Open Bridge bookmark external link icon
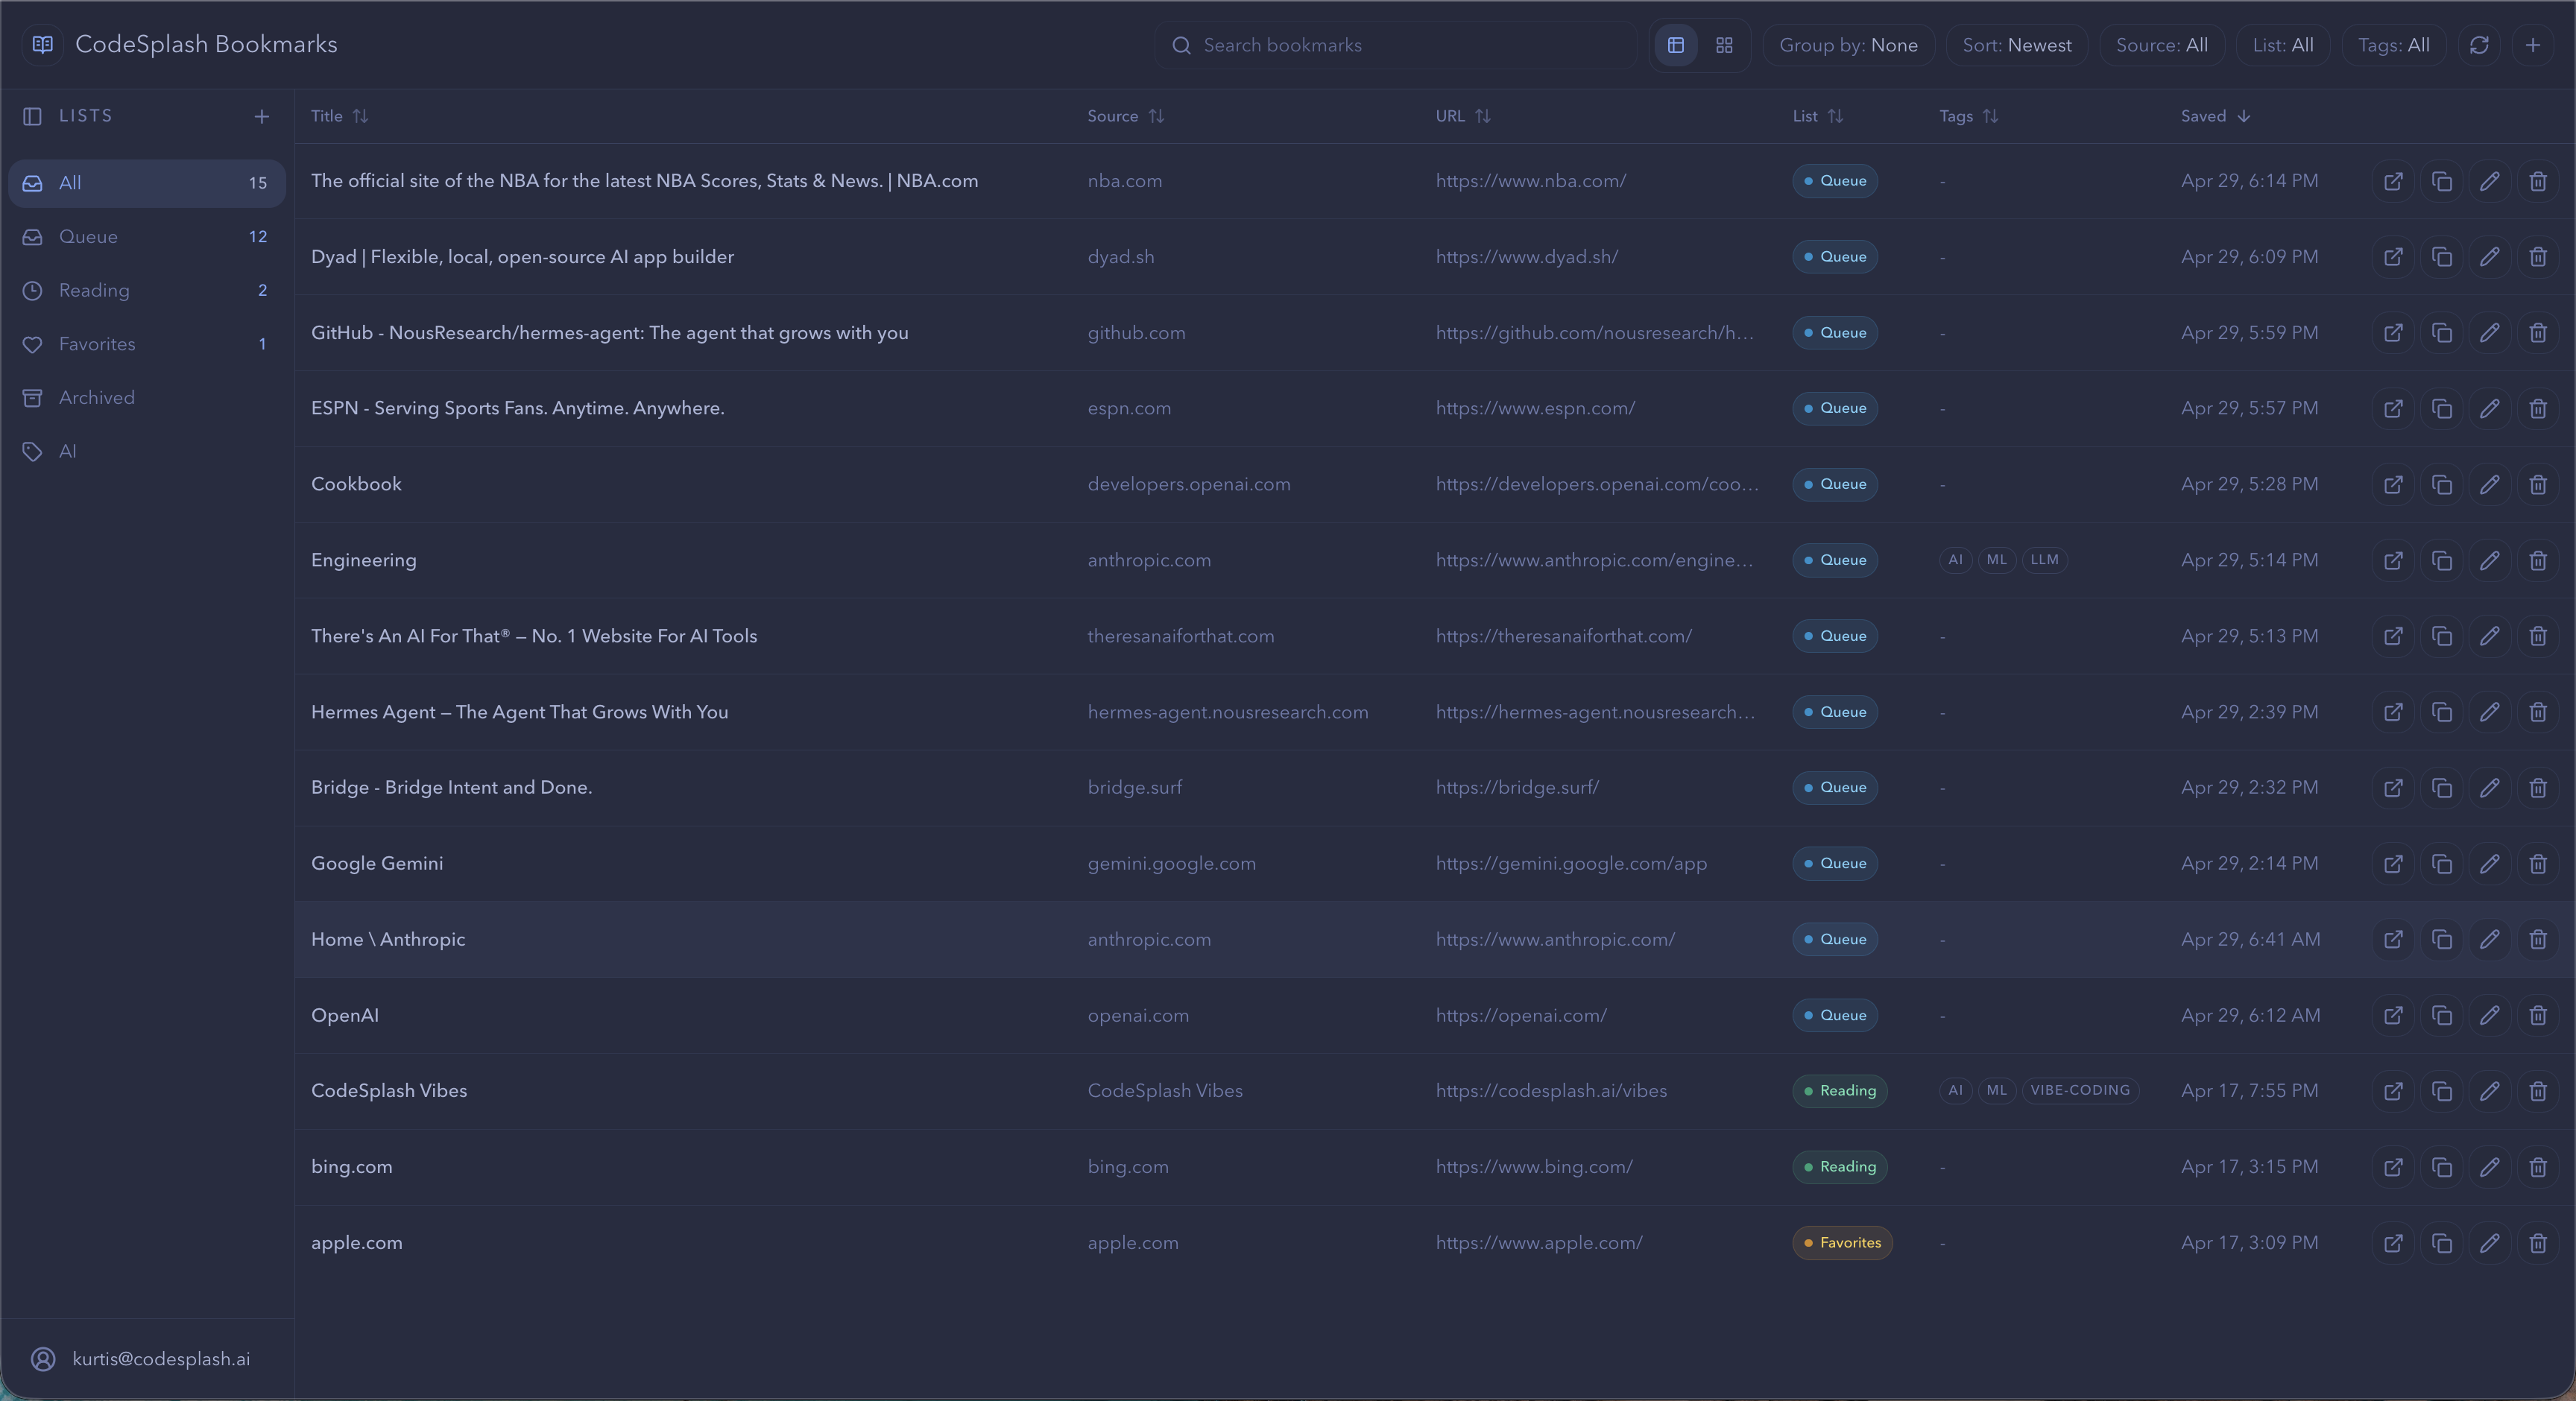The height and width of the screenshot is (1401, 2576). tap(2393, 787)
